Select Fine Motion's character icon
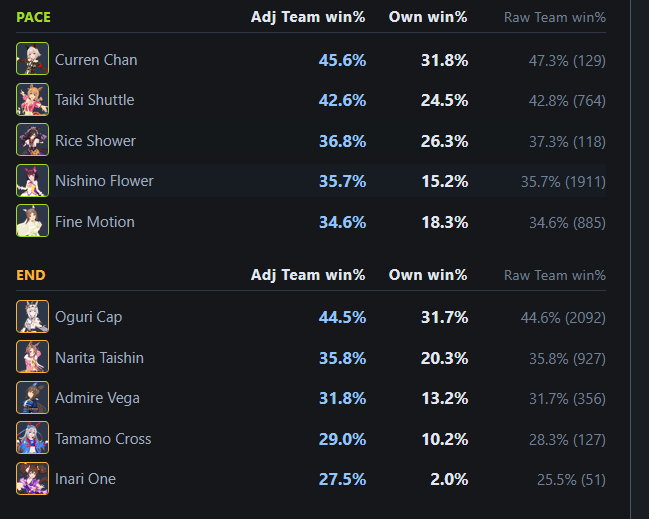 coord(32,221)
